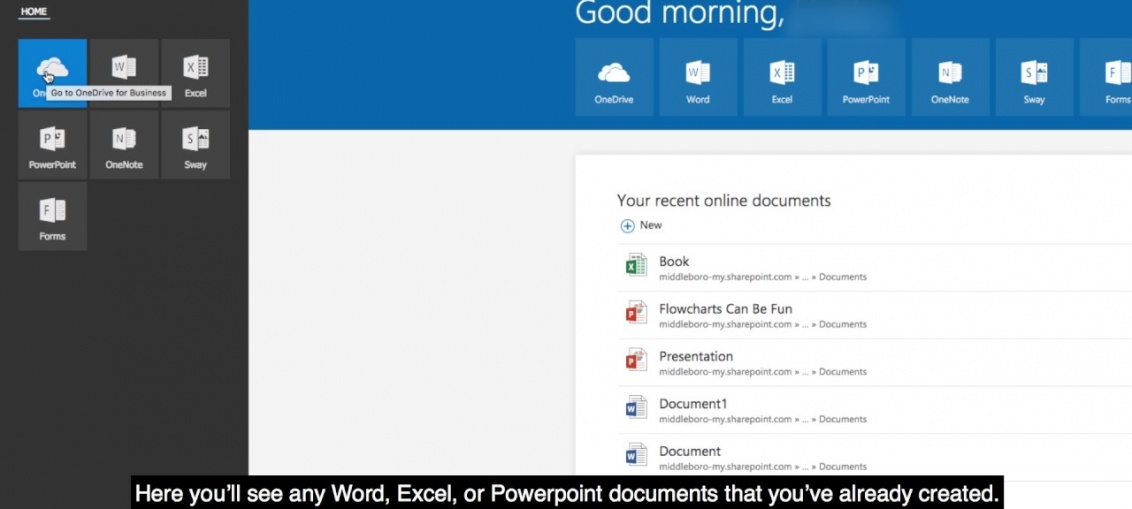Click the Your recent online documents heading
This screenshot has width=1132, height=509.
pyautogui.click(x=723, y=201)
